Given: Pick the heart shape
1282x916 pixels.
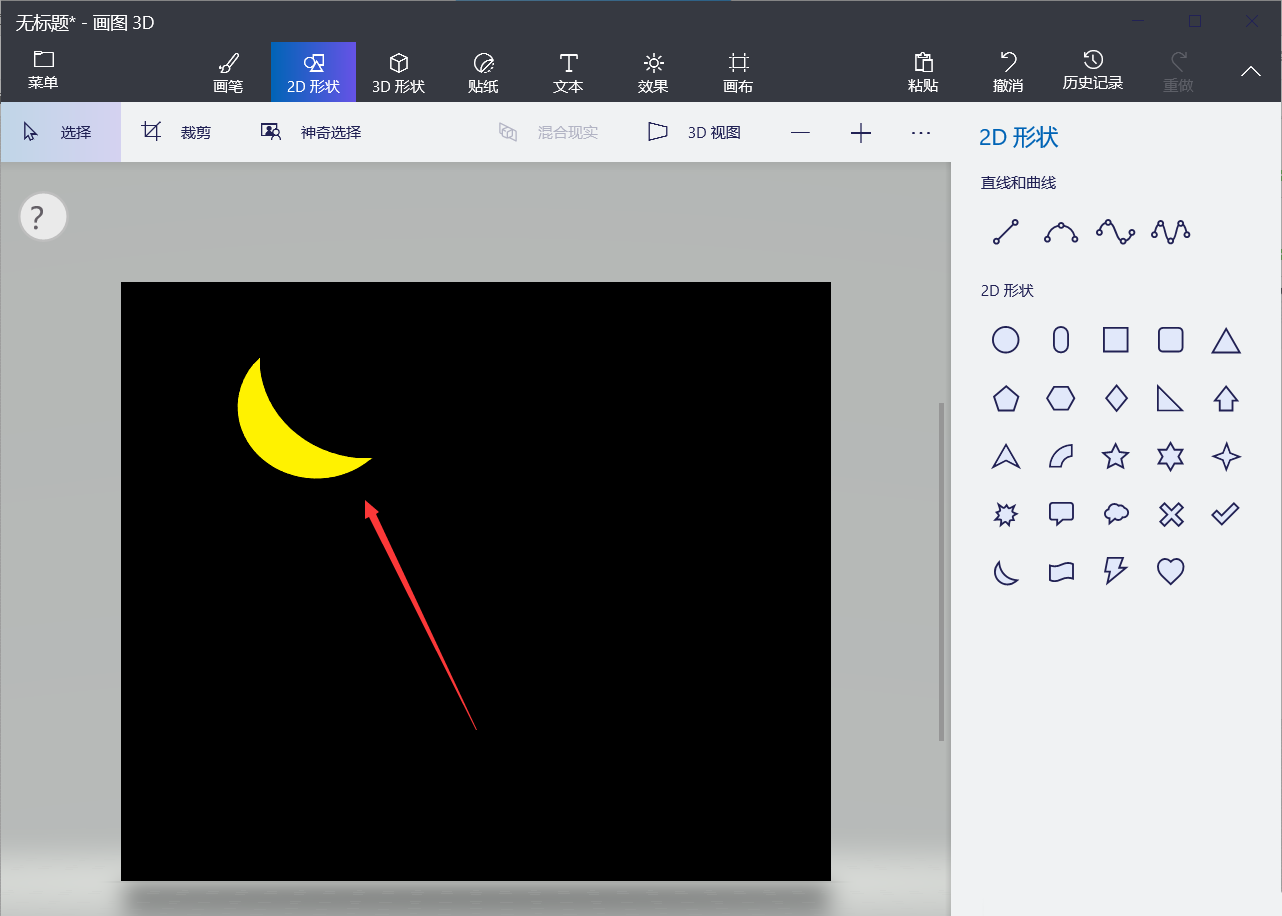Looking at the screenshot, I should coord(1171,572).
